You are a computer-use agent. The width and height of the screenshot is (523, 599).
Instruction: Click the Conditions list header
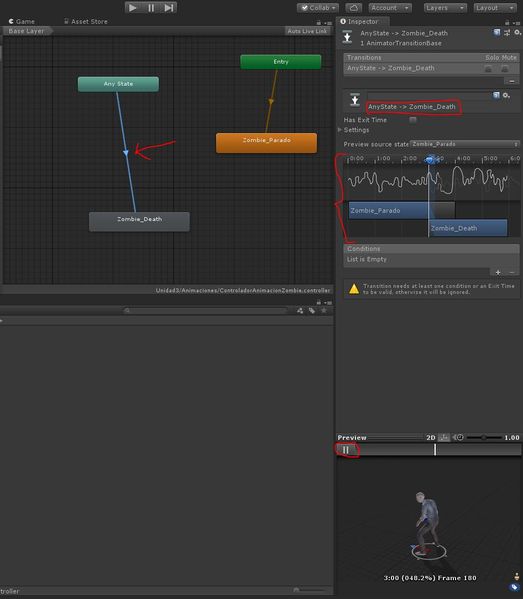(x=431, y=249)
